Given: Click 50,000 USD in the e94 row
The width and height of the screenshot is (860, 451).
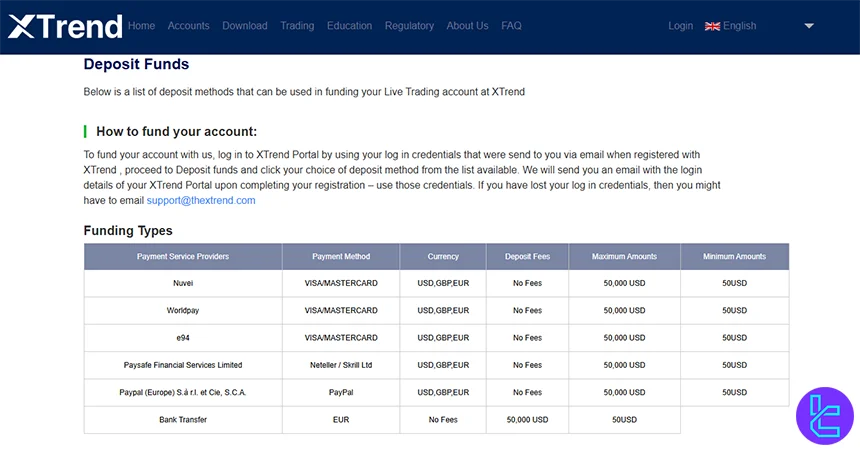Looking at the screenshot, I should (x=624, y=338).
